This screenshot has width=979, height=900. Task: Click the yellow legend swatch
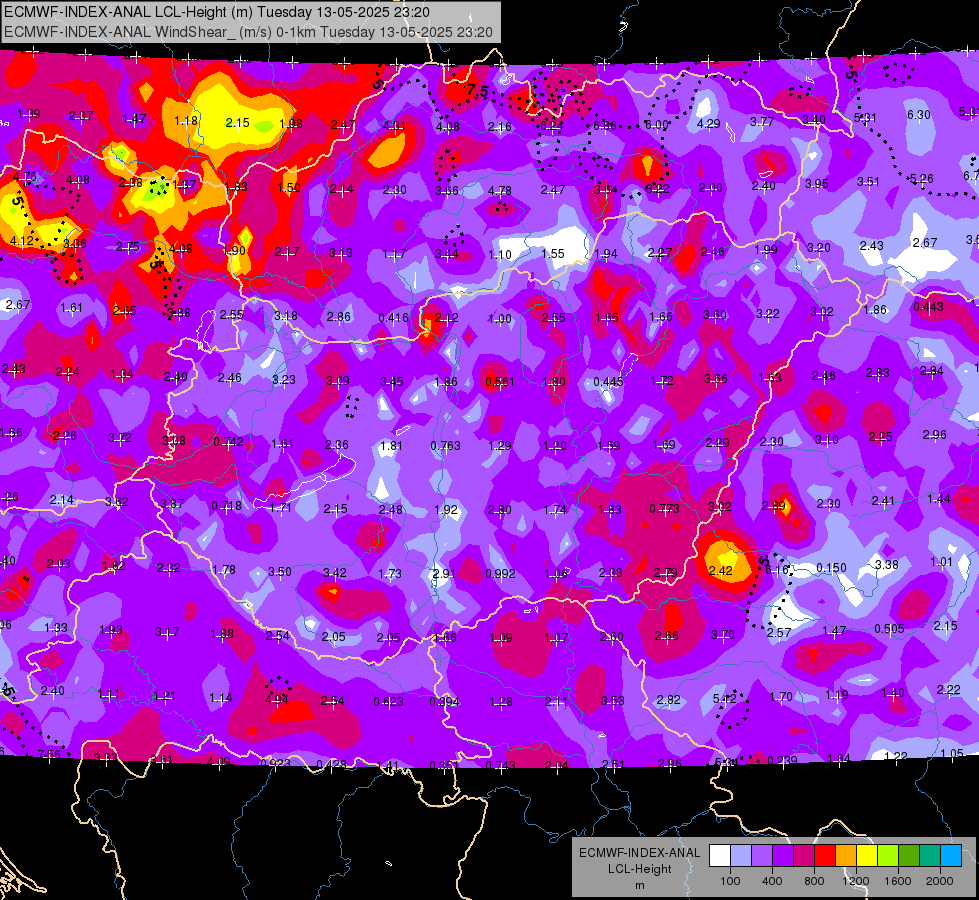point(867,856)
